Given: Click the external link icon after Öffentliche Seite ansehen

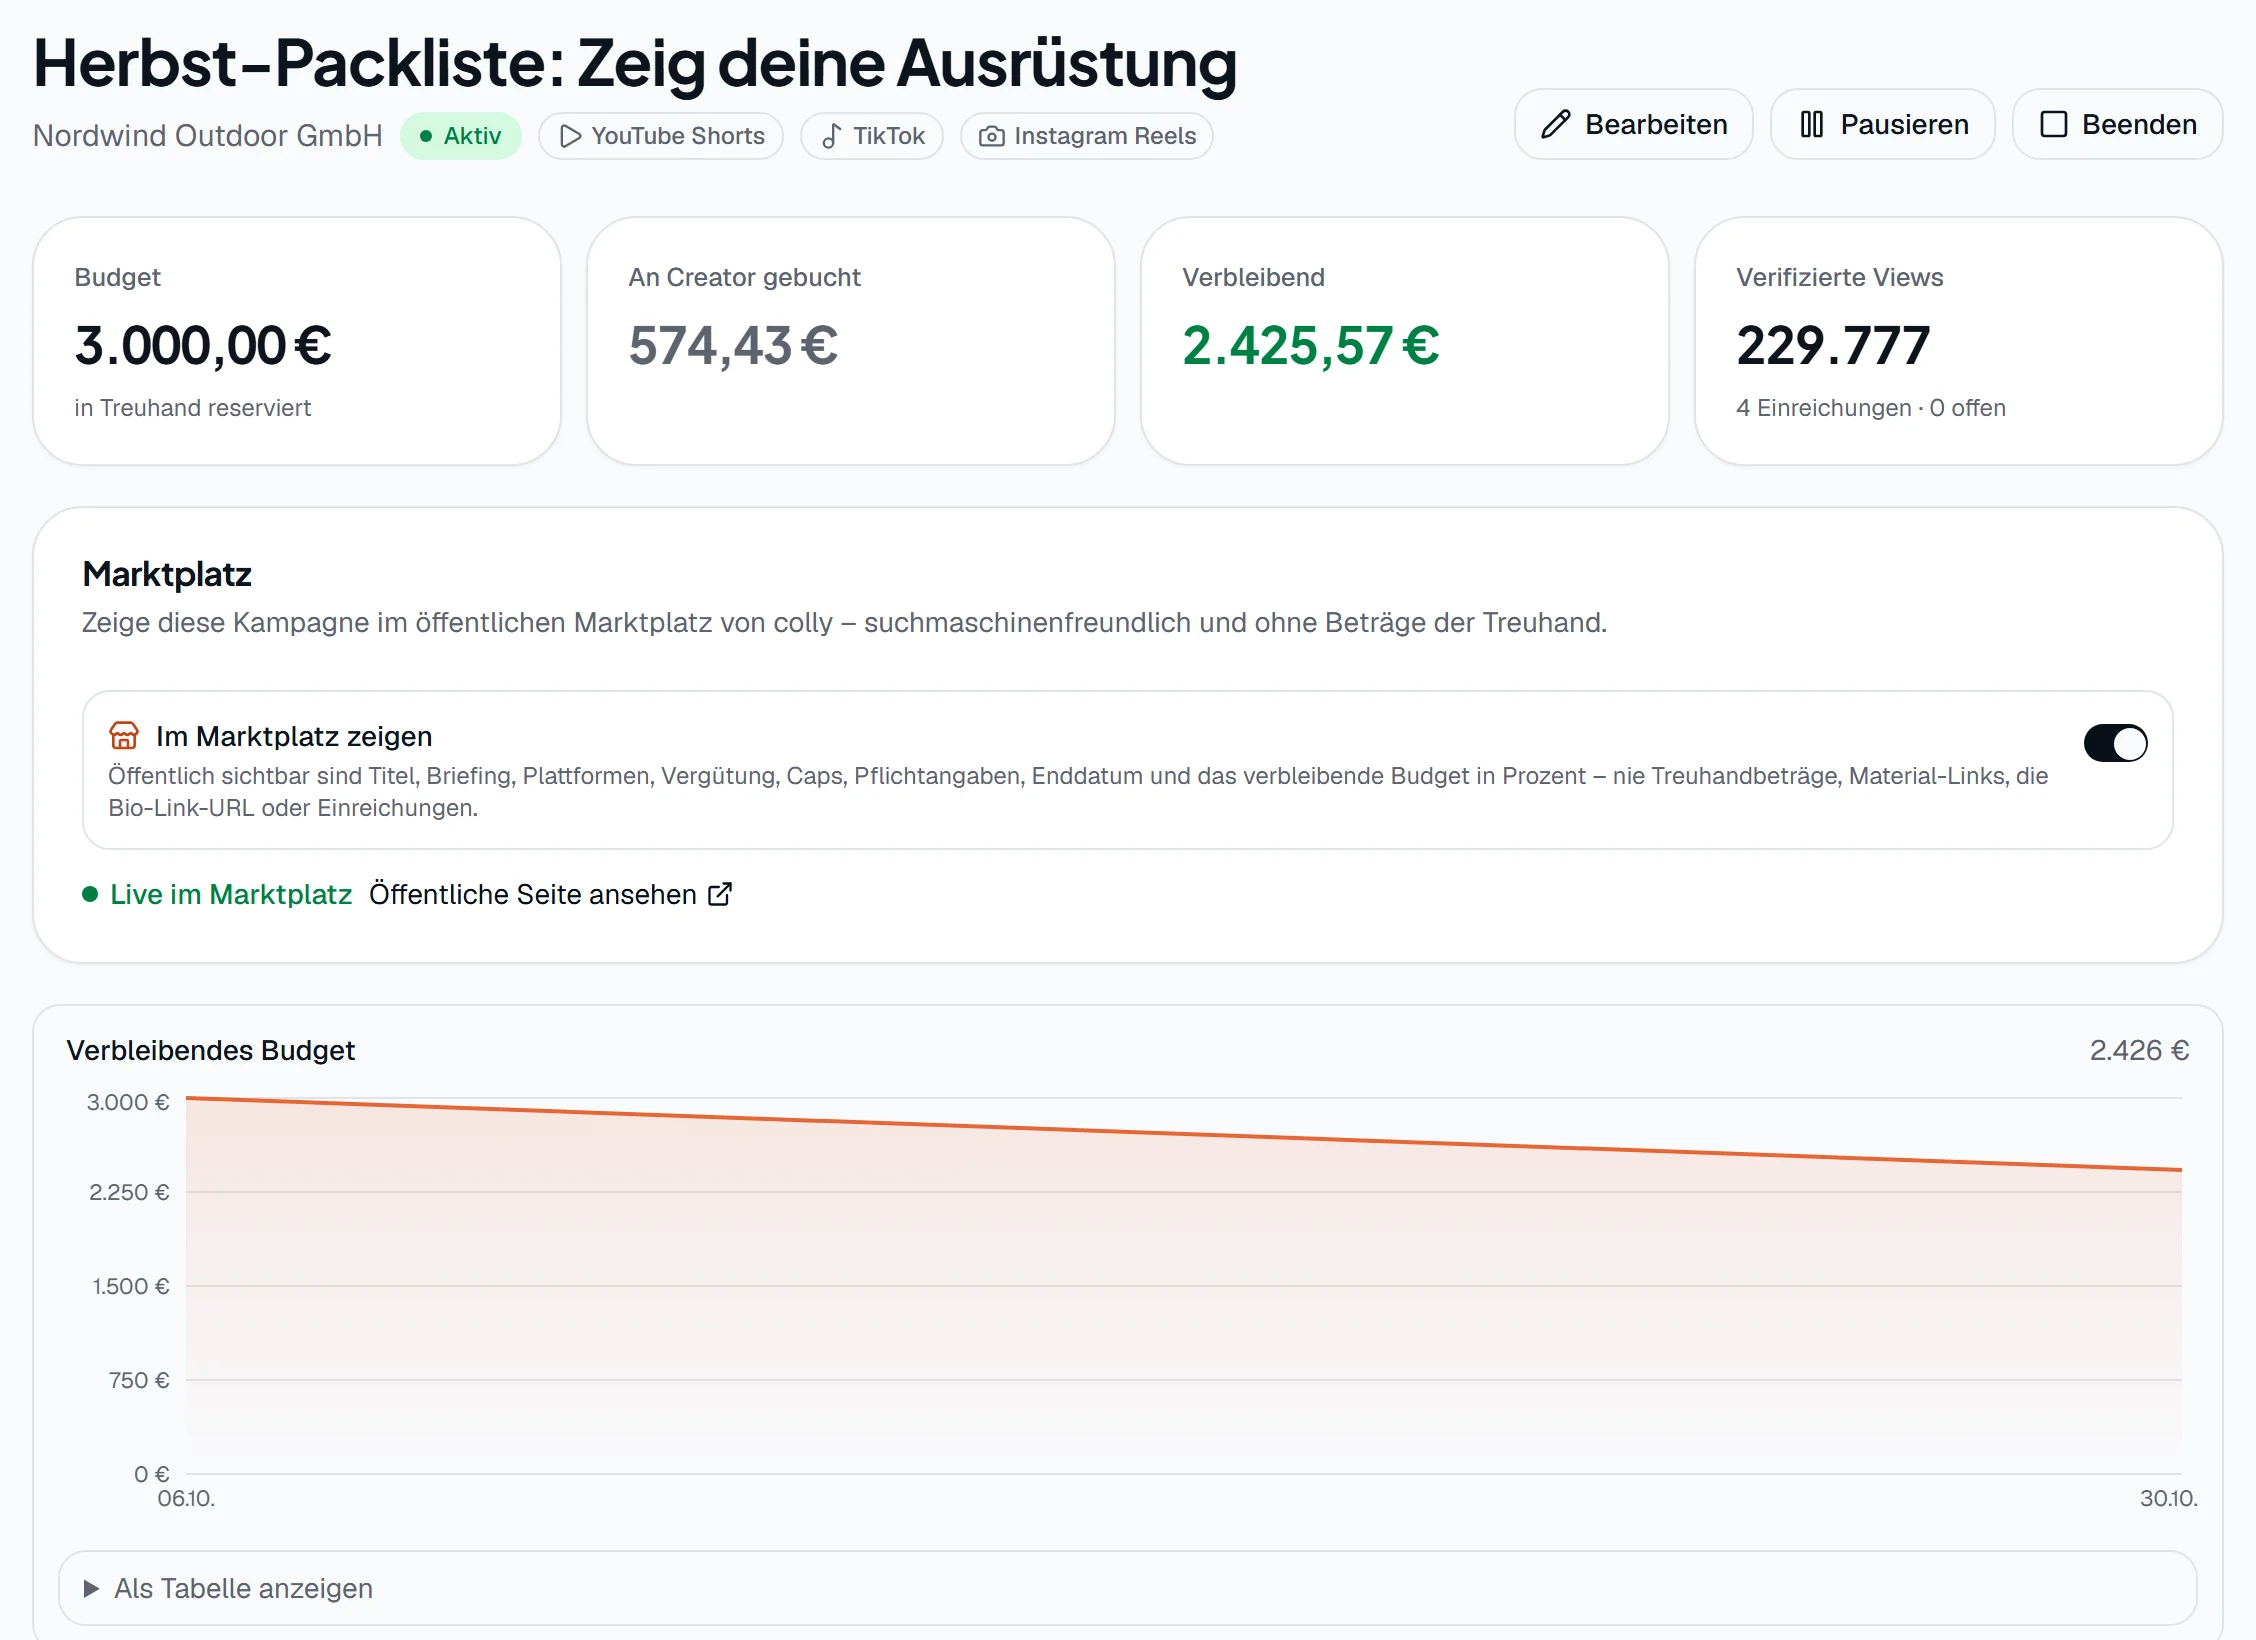Looking at the screenshot, I should (720, 894).
